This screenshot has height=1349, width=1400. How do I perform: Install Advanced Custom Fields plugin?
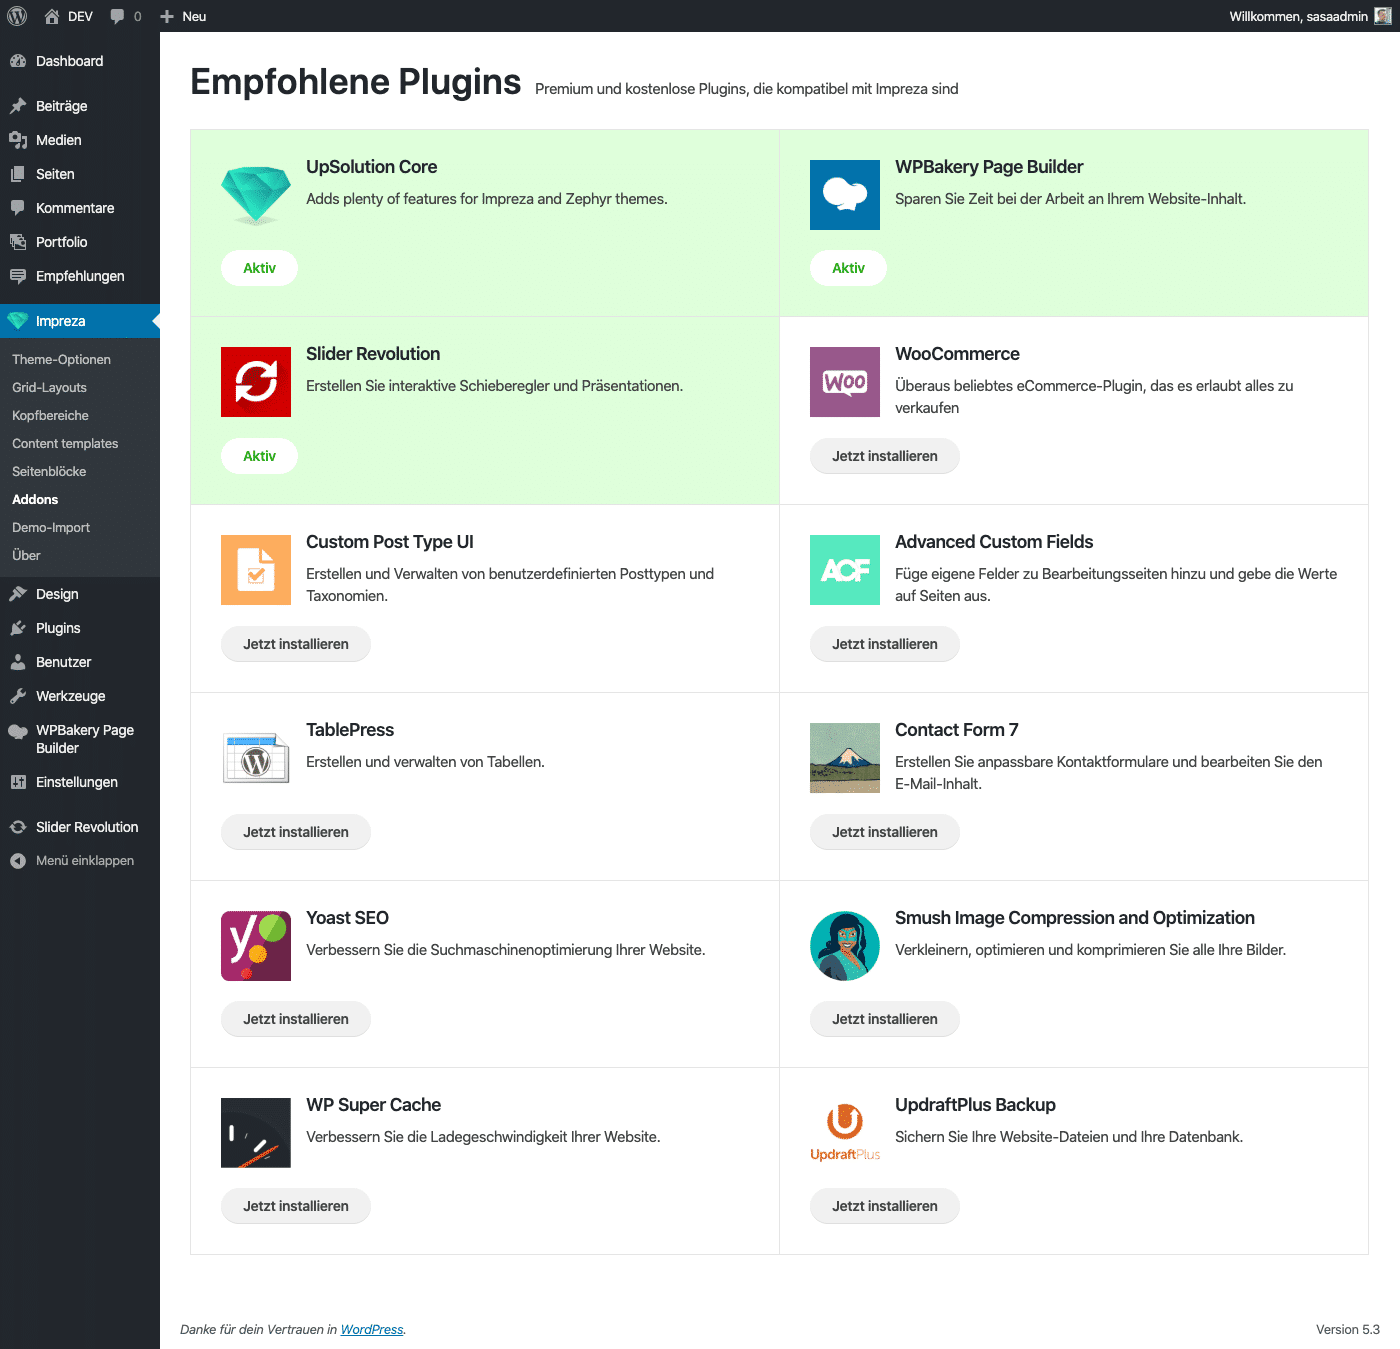885,644
